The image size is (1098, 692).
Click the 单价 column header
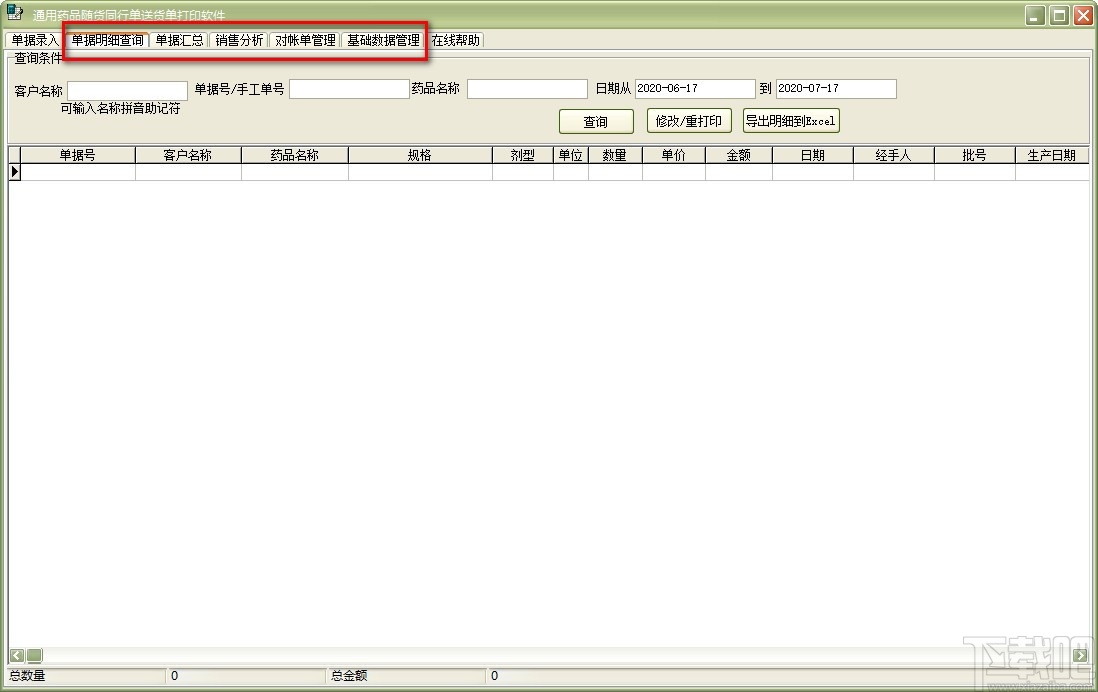click(x=674, y=155)
